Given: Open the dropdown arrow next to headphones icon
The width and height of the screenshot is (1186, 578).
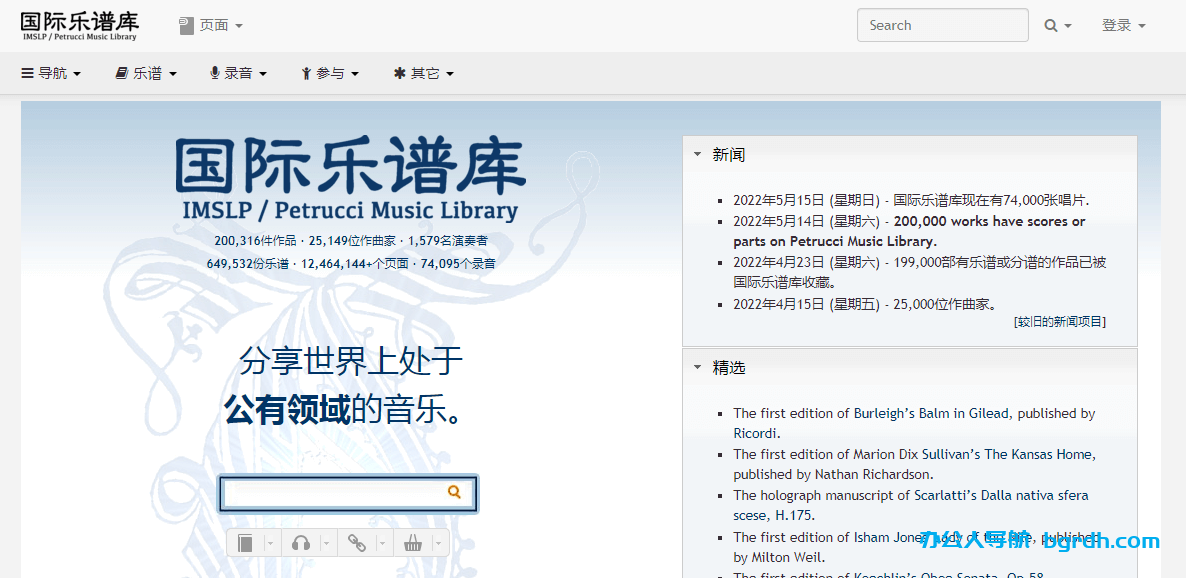Looking at the screenshot, I should pyautogui.click(x=326, y=543).
